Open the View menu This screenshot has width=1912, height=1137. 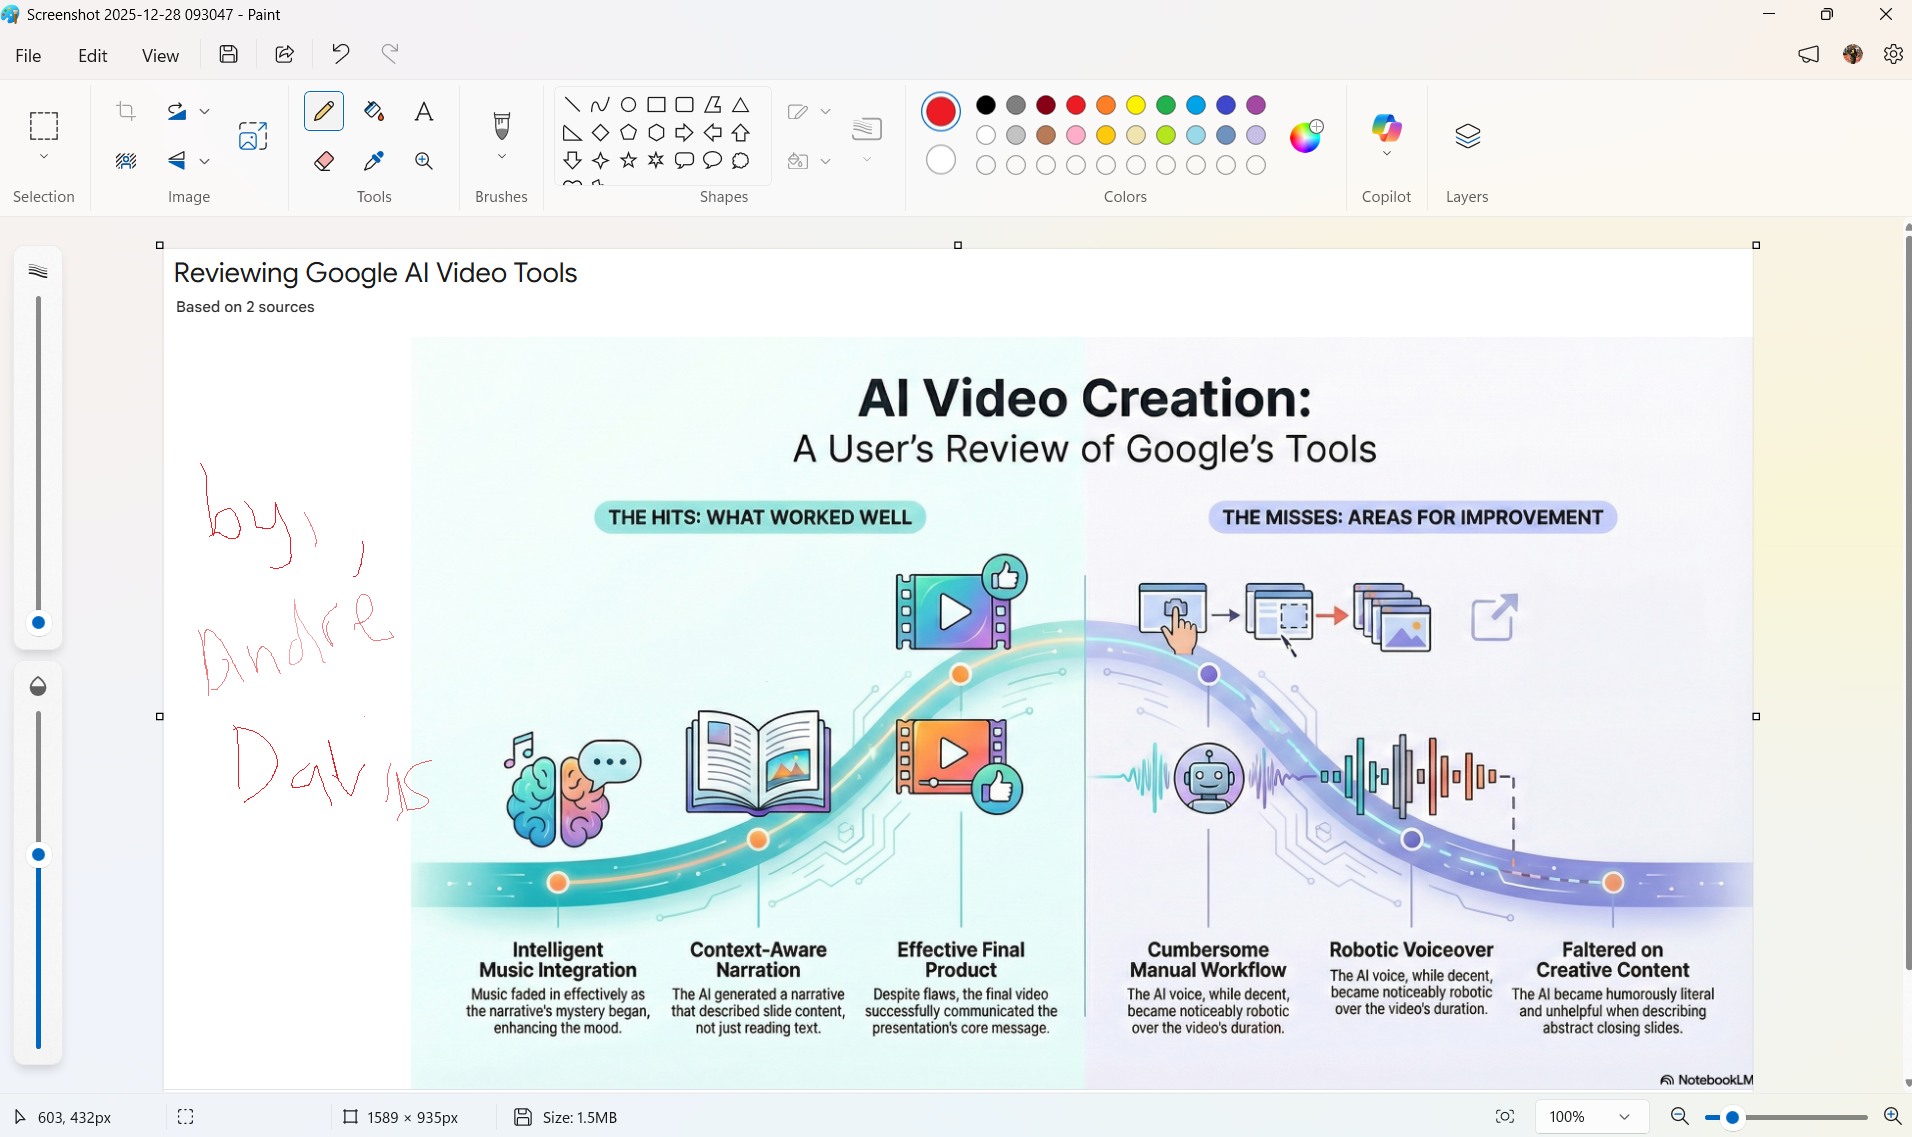(160, 56)
